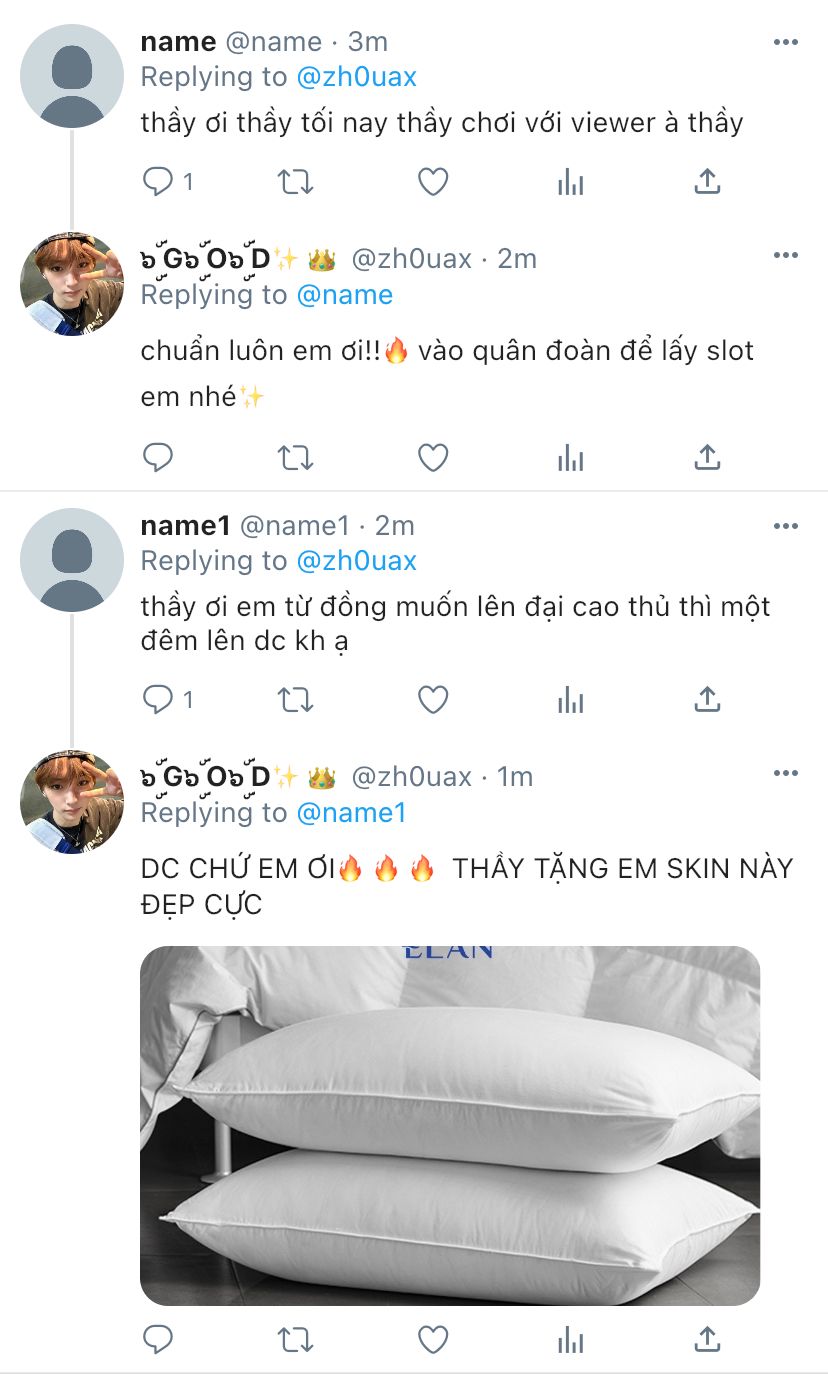828x1374 pixels.
Task: Share the pillow image tweet
Action: (x=707, y=1338)
